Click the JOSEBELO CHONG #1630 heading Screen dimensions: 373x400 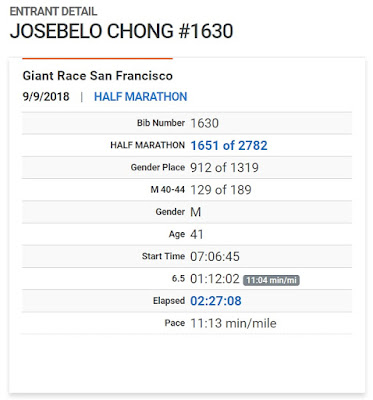pyautogui.click(x=121, y=31)
